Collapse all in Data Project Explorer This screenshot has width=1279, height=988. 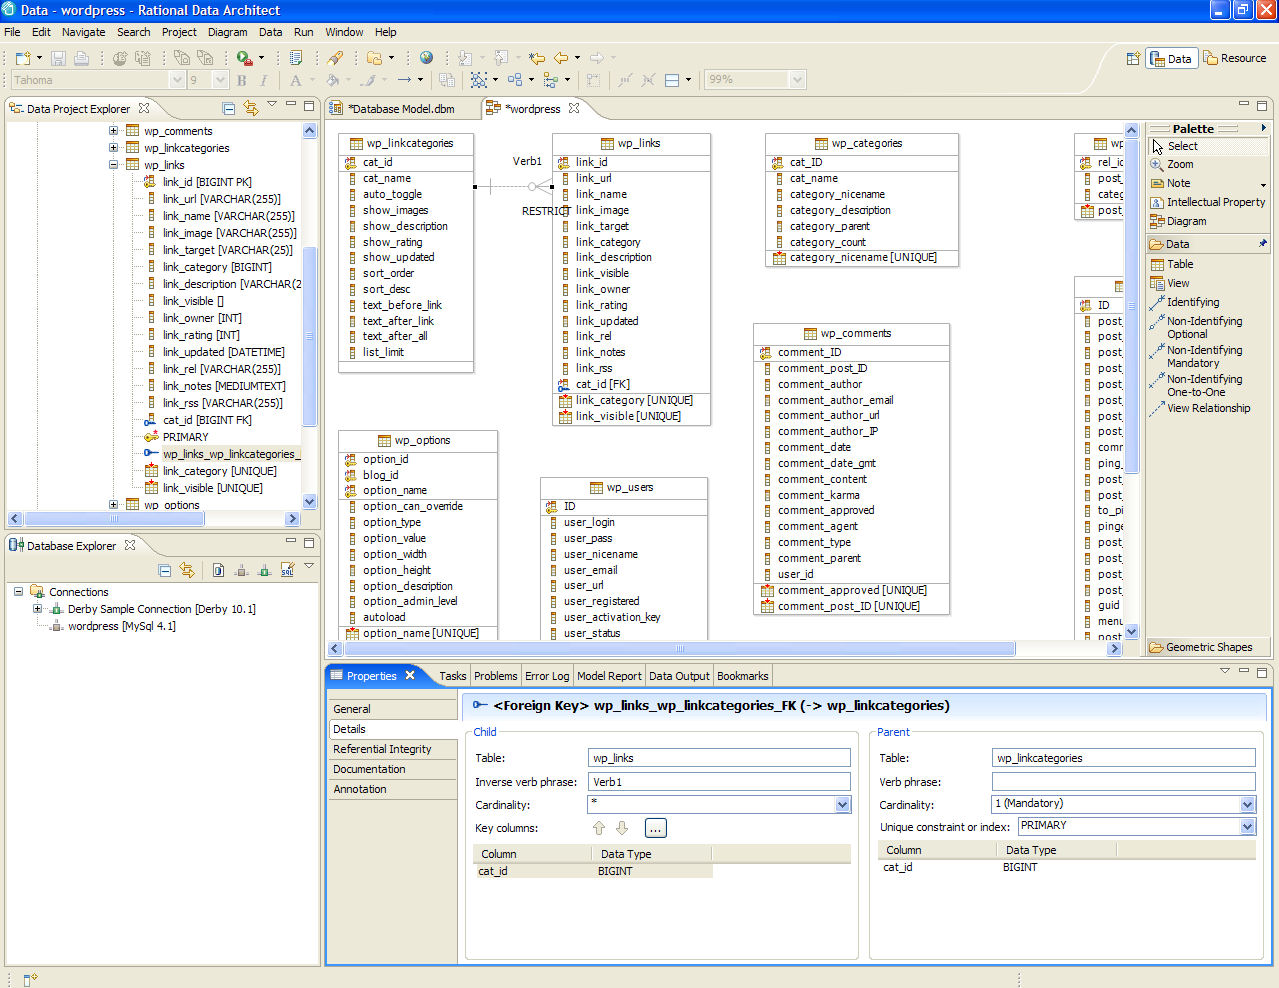(x=229, y=108)
